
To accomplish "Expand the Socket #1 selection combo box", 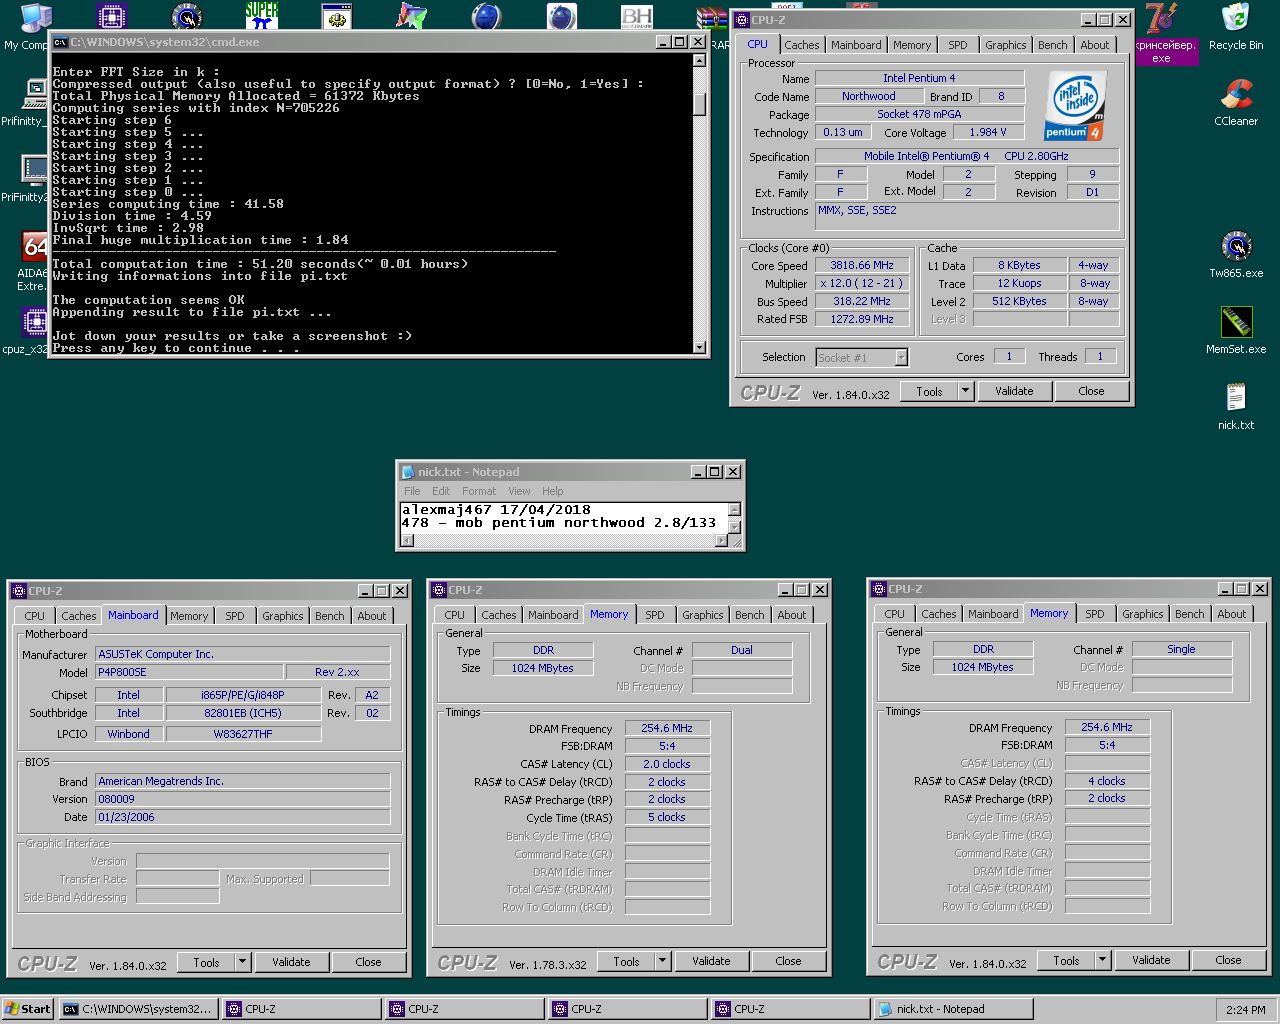I will coord(901,357).
